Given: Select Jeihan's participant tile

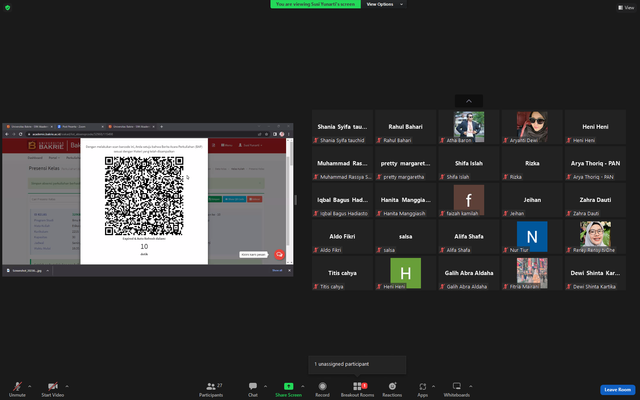Looking at the screenshot, I should tap(532, 200).
